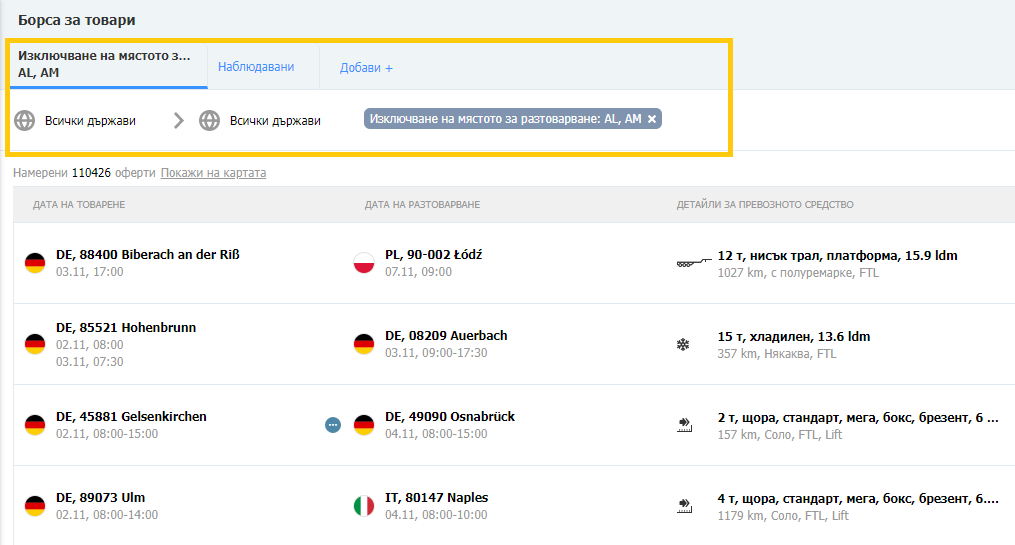
Task: Click '1027 km, с полуремарке, FTL' text
Action: coord(798,273)
